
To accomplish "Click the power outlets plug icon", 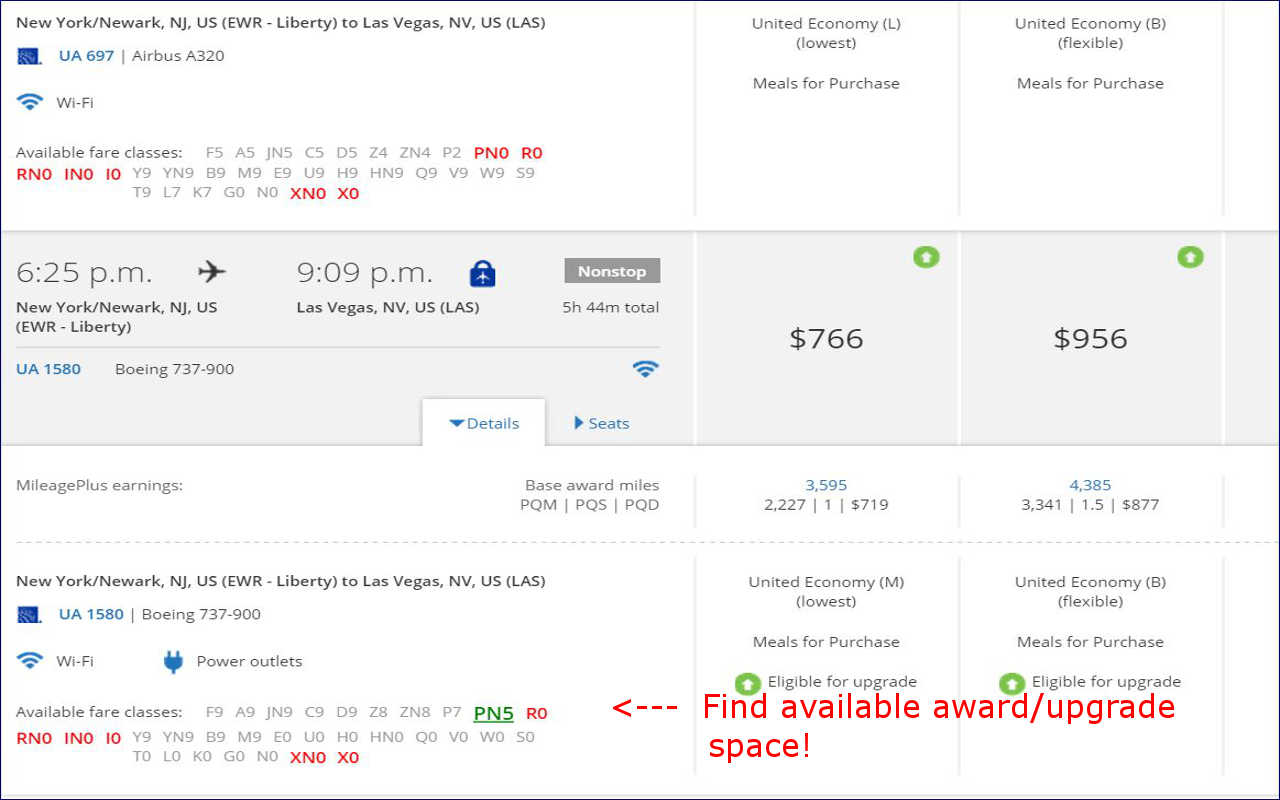I will pos(173,661).
